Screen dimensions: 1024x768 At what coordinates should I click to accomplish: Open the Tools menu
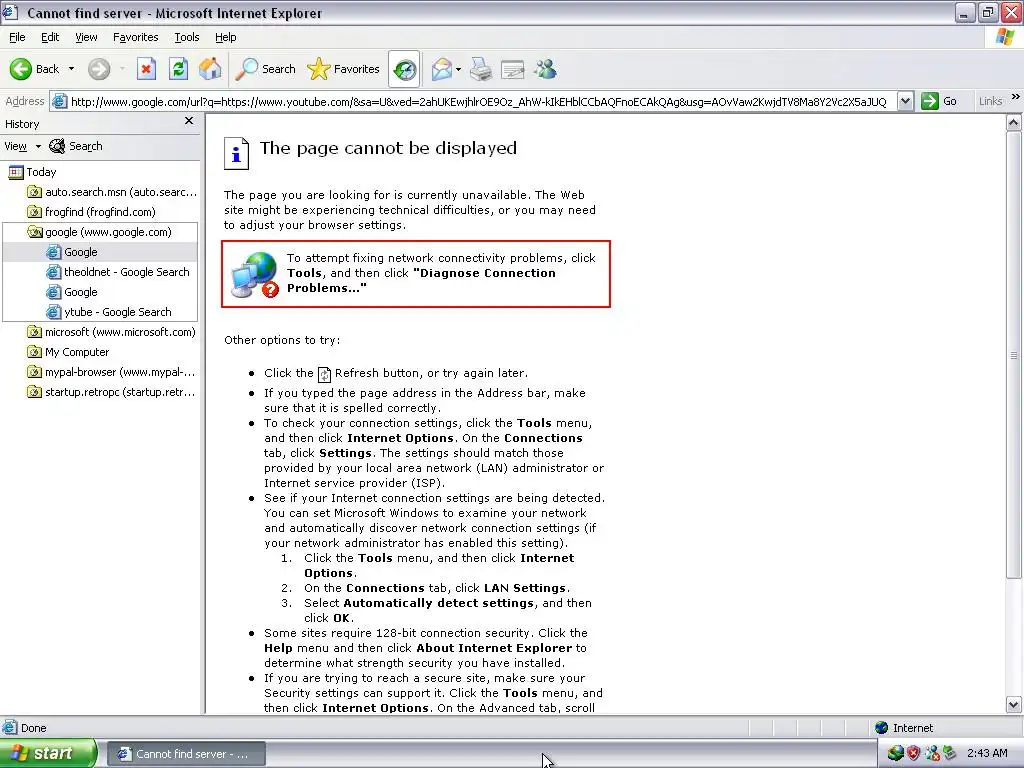click(x=187, y=37)
